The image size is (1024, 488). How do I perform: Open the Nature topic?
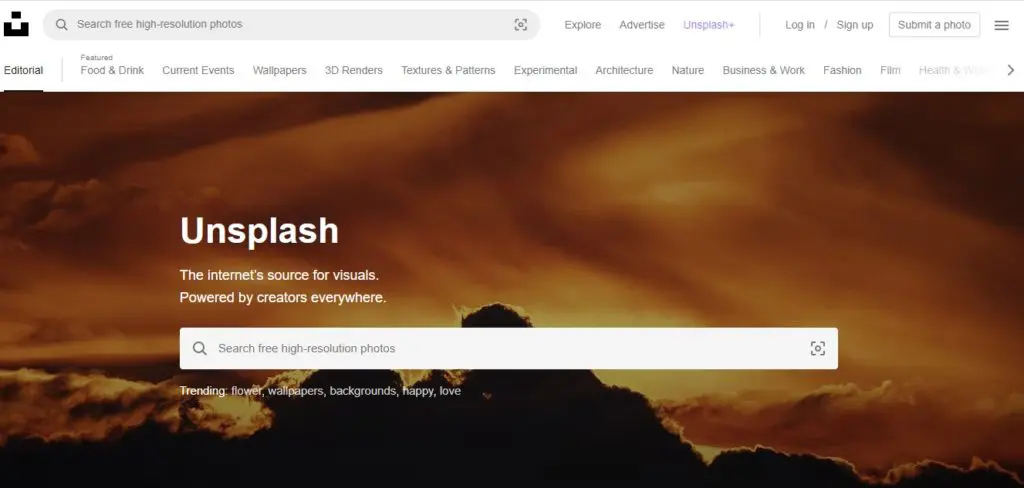[688, 70]
